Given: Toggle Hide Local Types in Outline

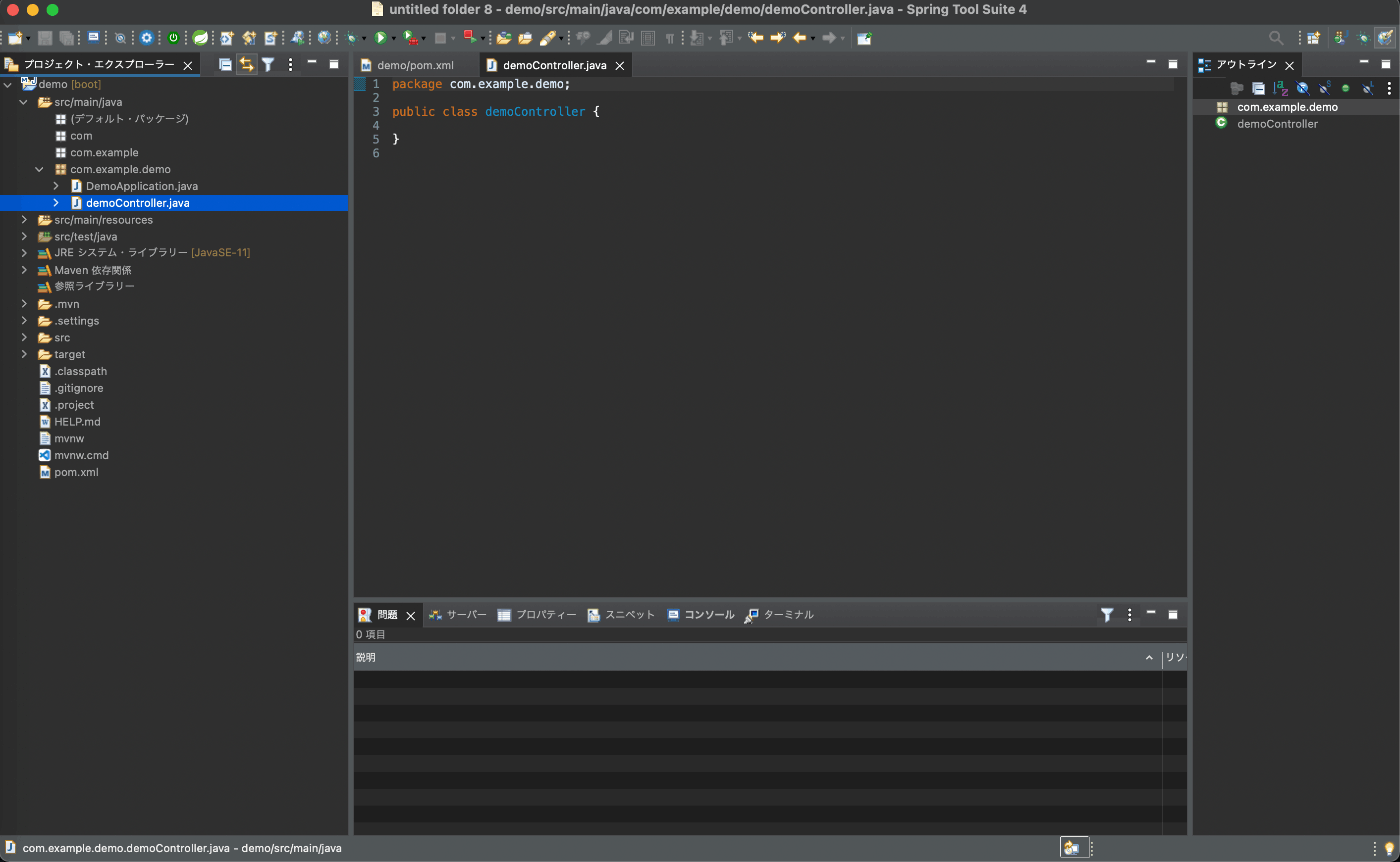Looking at the screenshot, I should coord(1367,88).
